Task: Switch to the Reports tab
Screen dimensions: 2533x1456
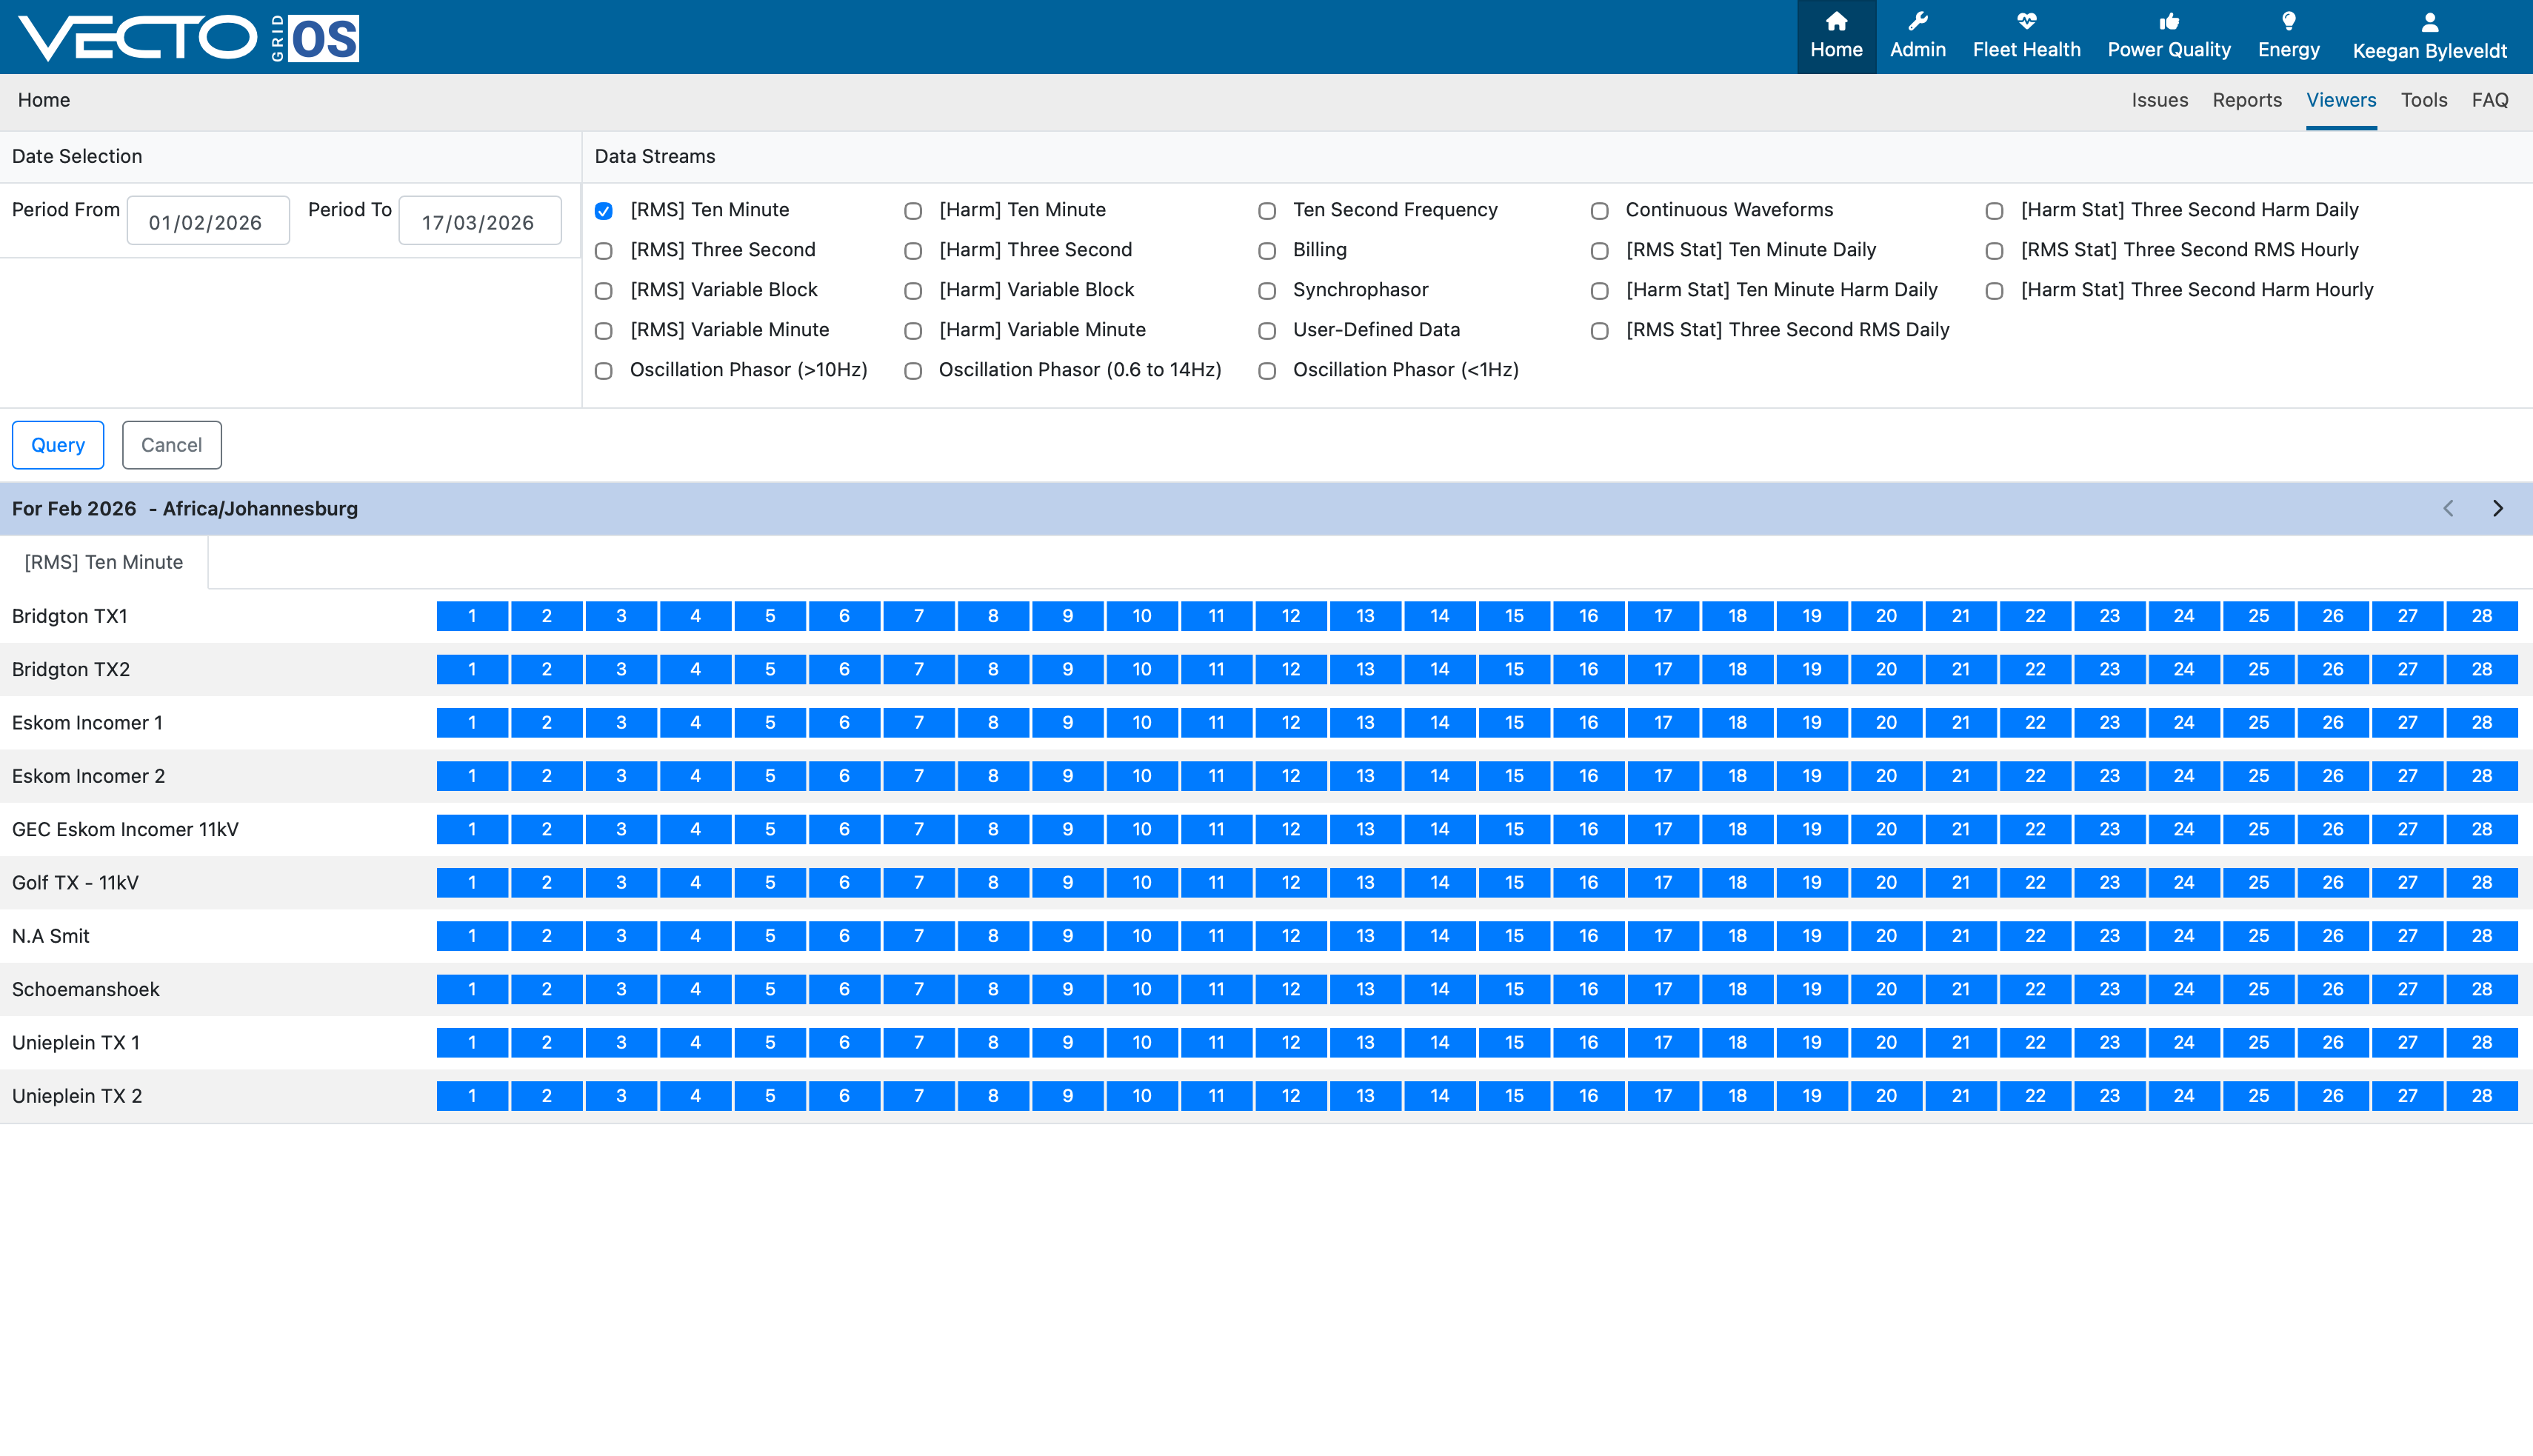Action: point(2246,100)
